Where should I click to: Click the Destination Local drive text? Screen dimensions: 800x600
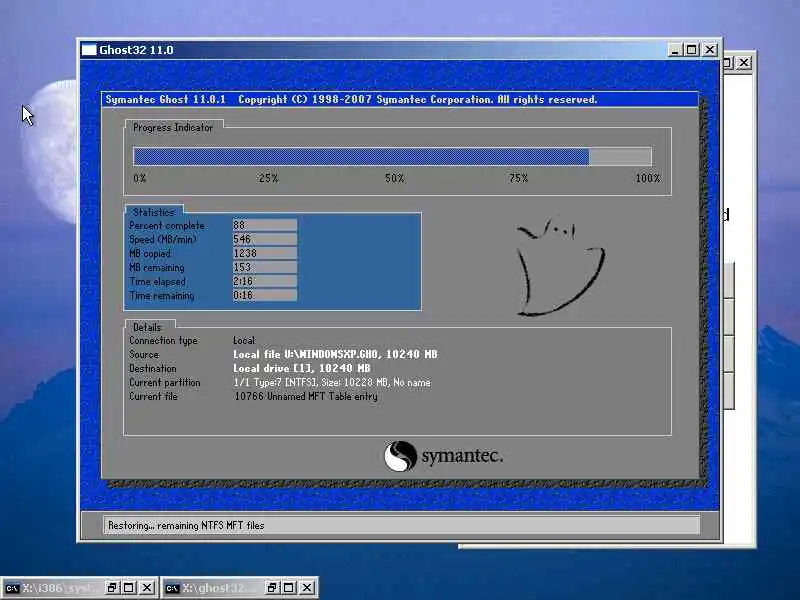click(302, 368)
